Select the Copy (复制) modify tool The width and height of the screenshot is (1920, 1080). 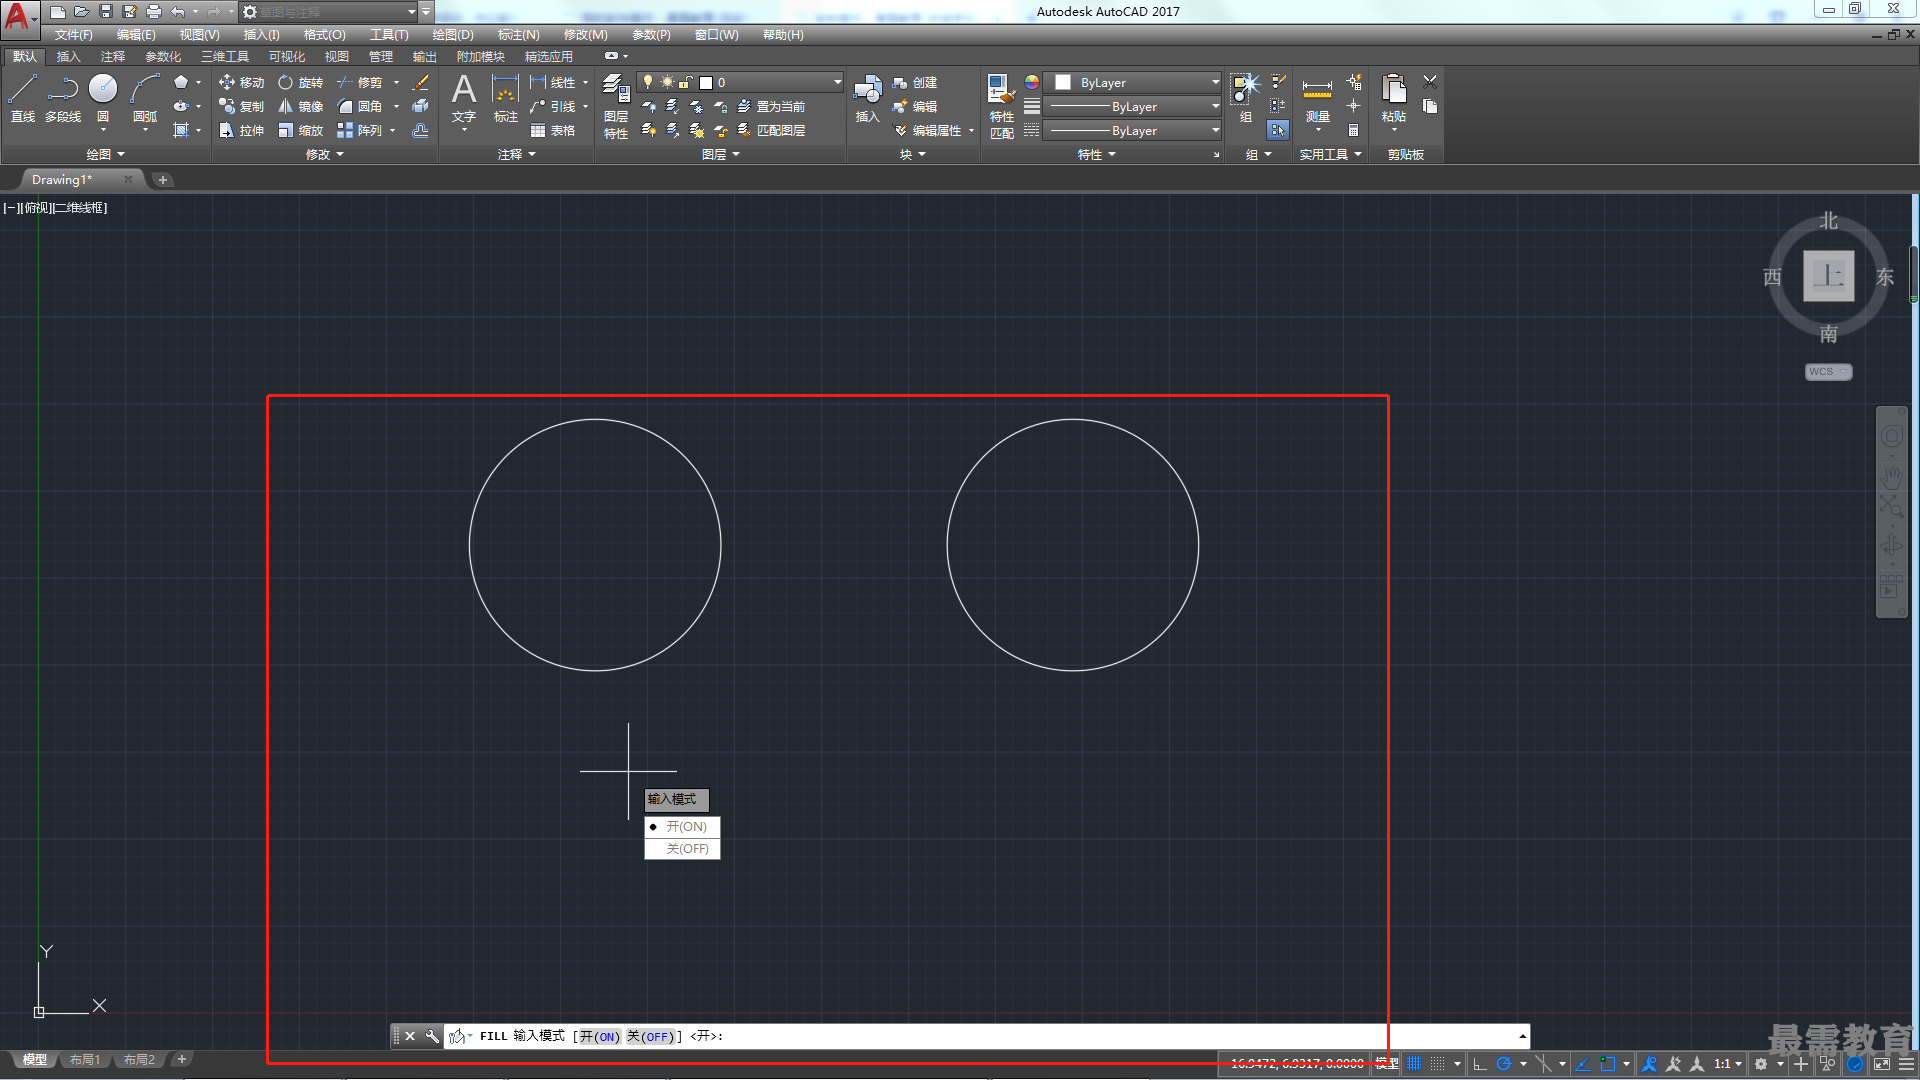click(x=241, y=107)
